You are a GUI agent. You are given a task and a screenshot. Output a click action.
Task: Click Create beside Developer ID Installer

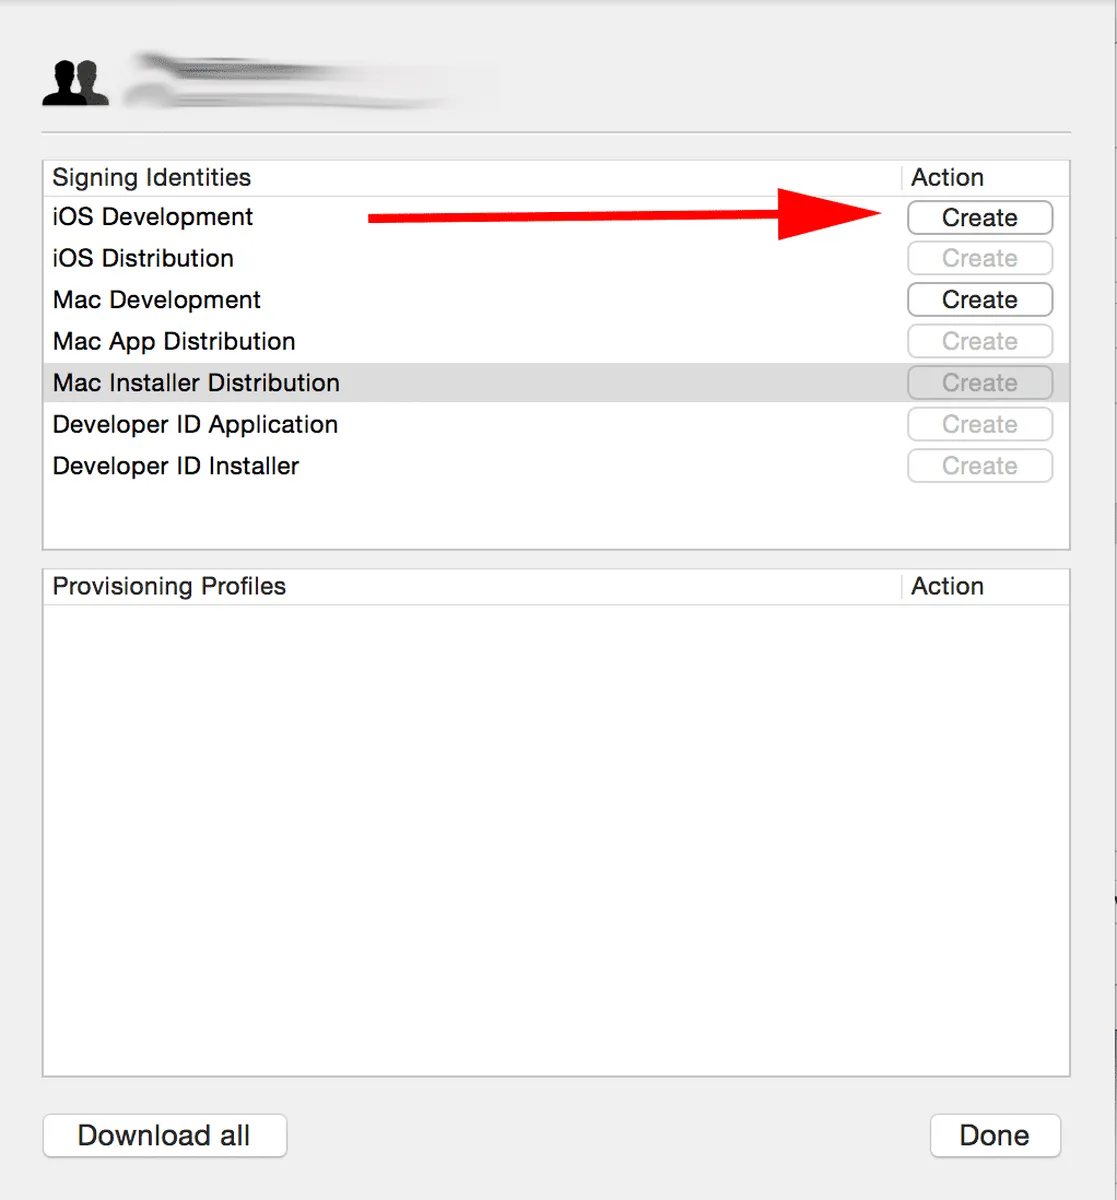979,466
